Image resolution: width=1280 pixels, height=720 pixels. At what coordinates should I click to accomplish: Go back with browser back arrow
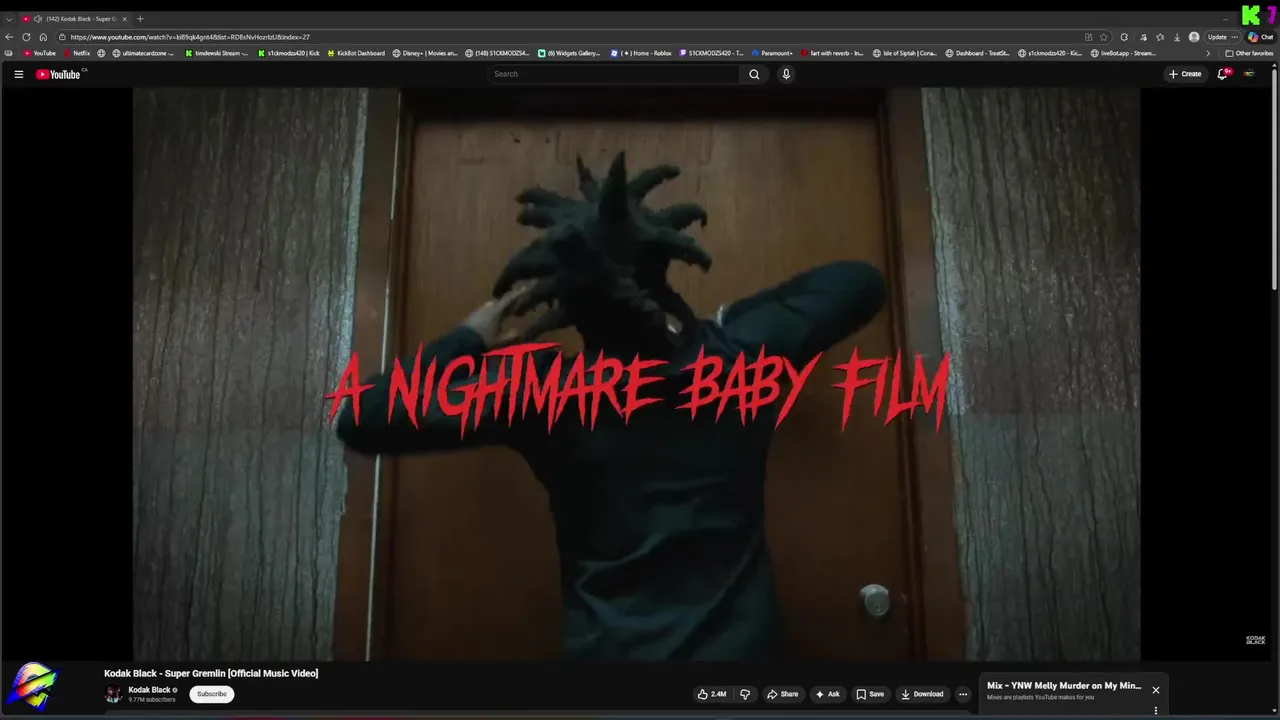click(x=9, y=37)
